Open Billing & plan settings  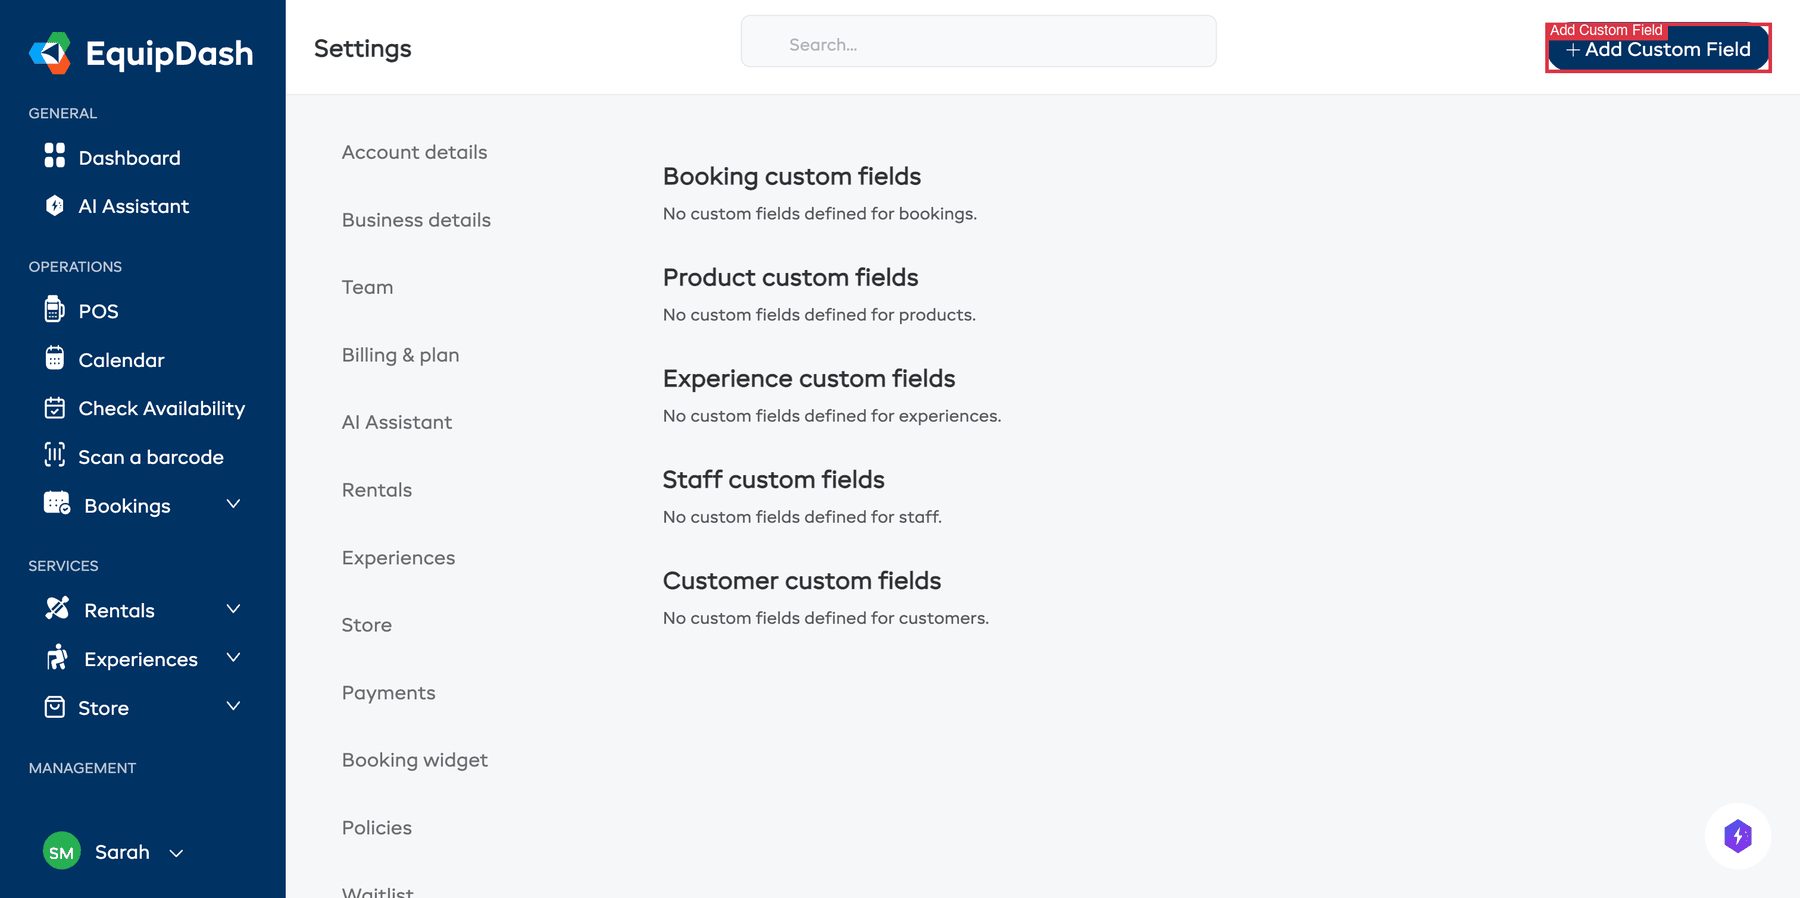401,355
